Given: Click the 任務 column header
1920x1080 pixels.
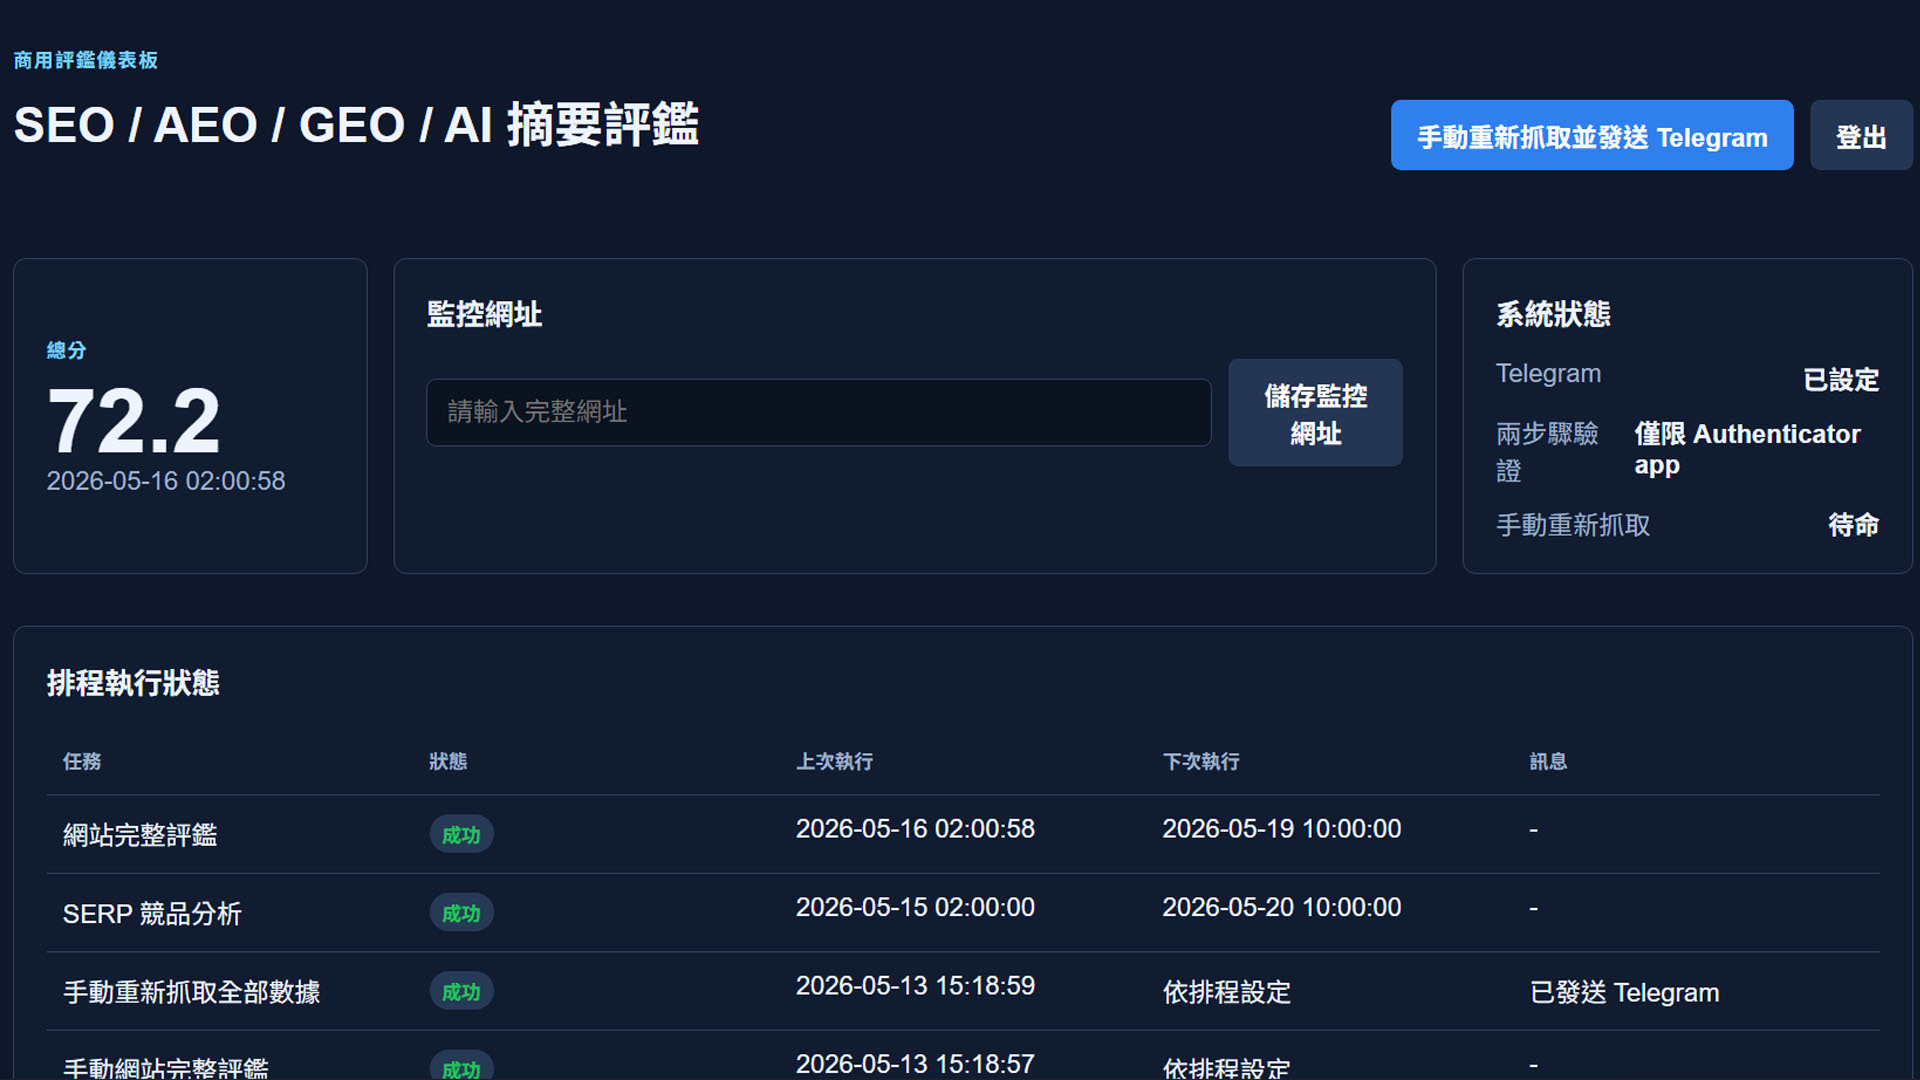Looking at the screenshot, I should click(82, 761).
